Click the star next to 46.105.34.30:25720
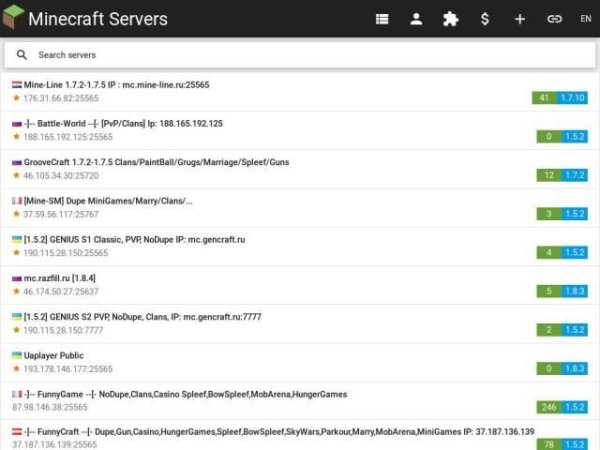The height and width of the screenshot is (450, 600). pyautogui.click(x=16, y=175)
